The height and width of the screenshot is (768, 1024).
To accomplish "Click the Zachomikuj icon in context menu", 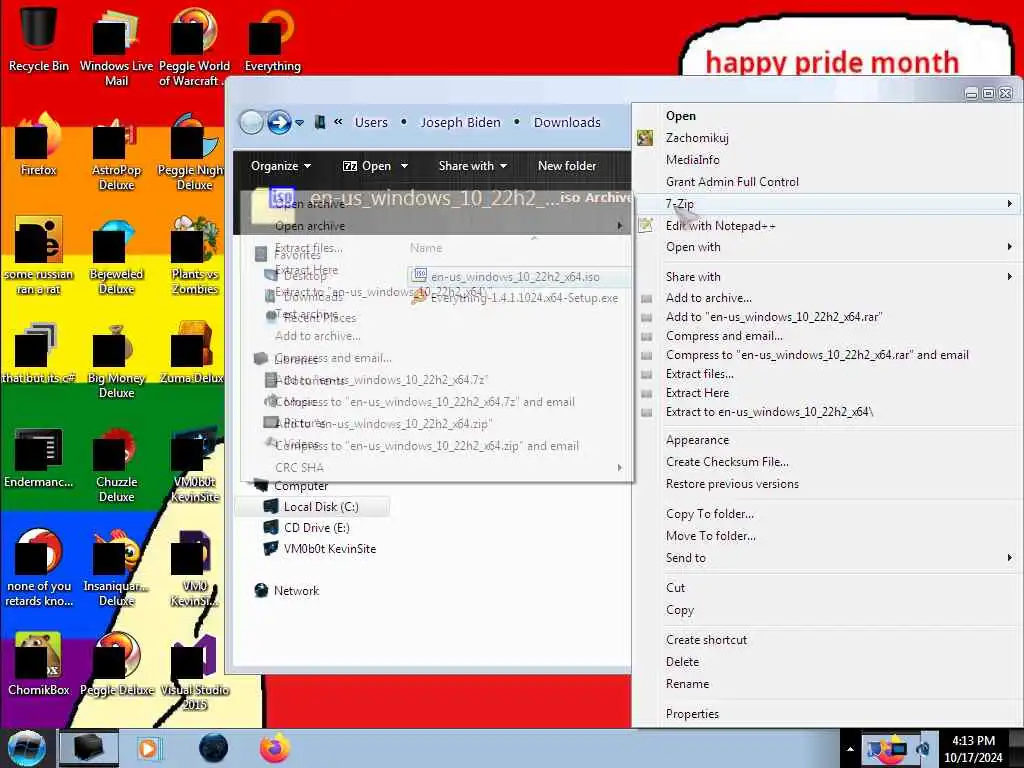I will 645,138.
